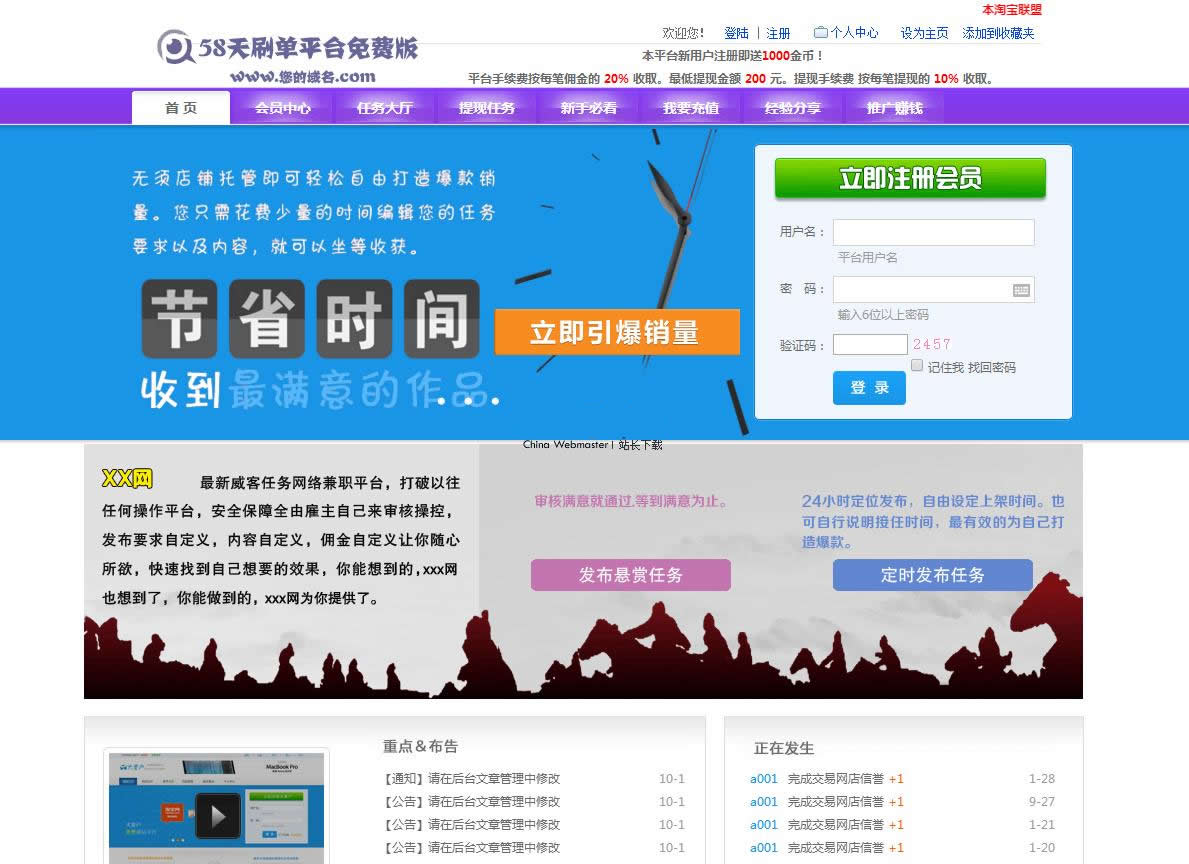Select the first banner slide dot
1189x864 pixels.
coord(441,401)
